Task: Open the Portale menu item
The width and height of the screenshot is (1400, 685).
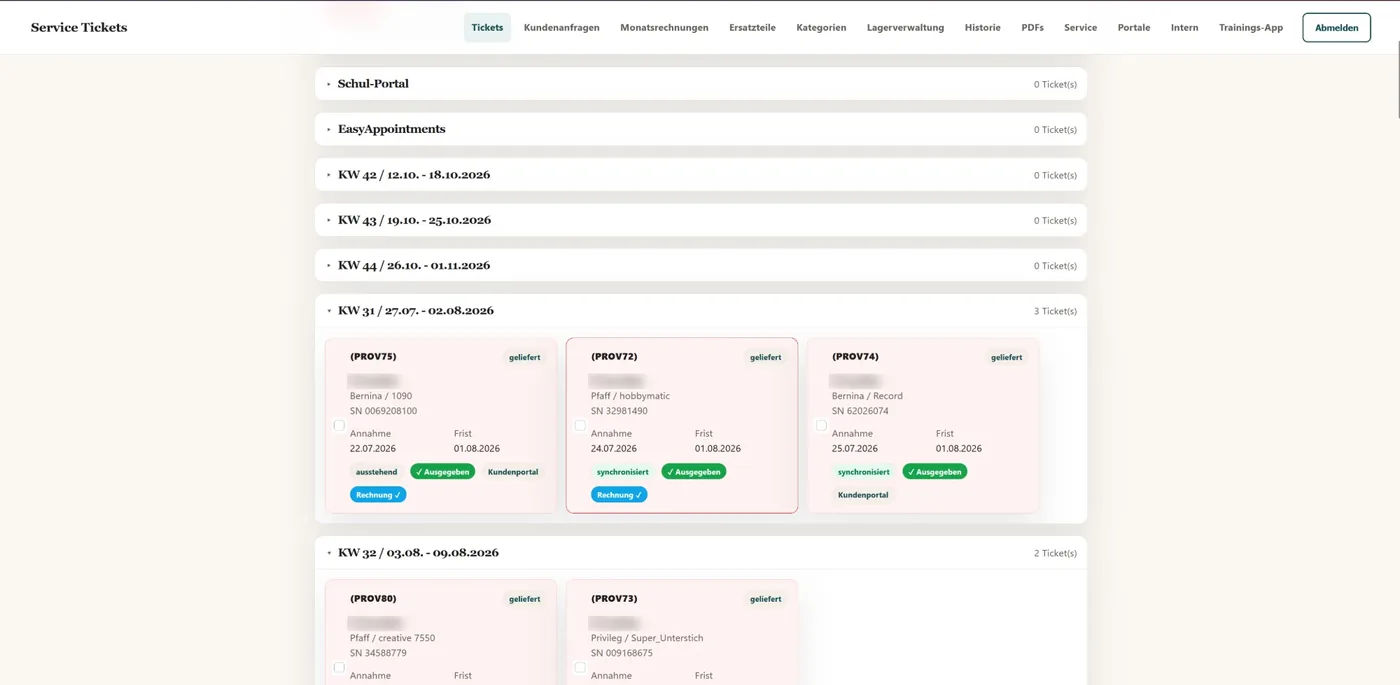Action: point(1133,28)
